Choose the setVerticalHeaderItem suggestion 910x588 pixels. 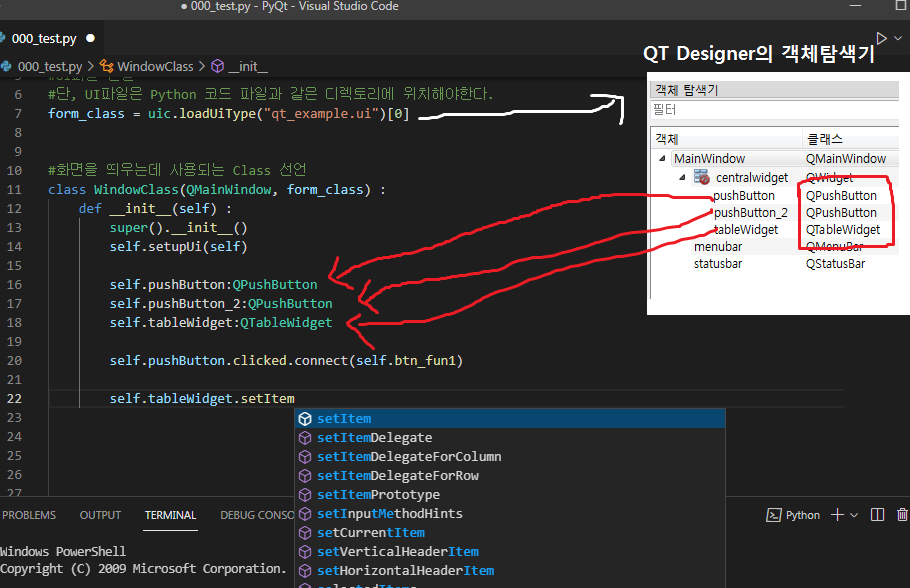point(510,551)
